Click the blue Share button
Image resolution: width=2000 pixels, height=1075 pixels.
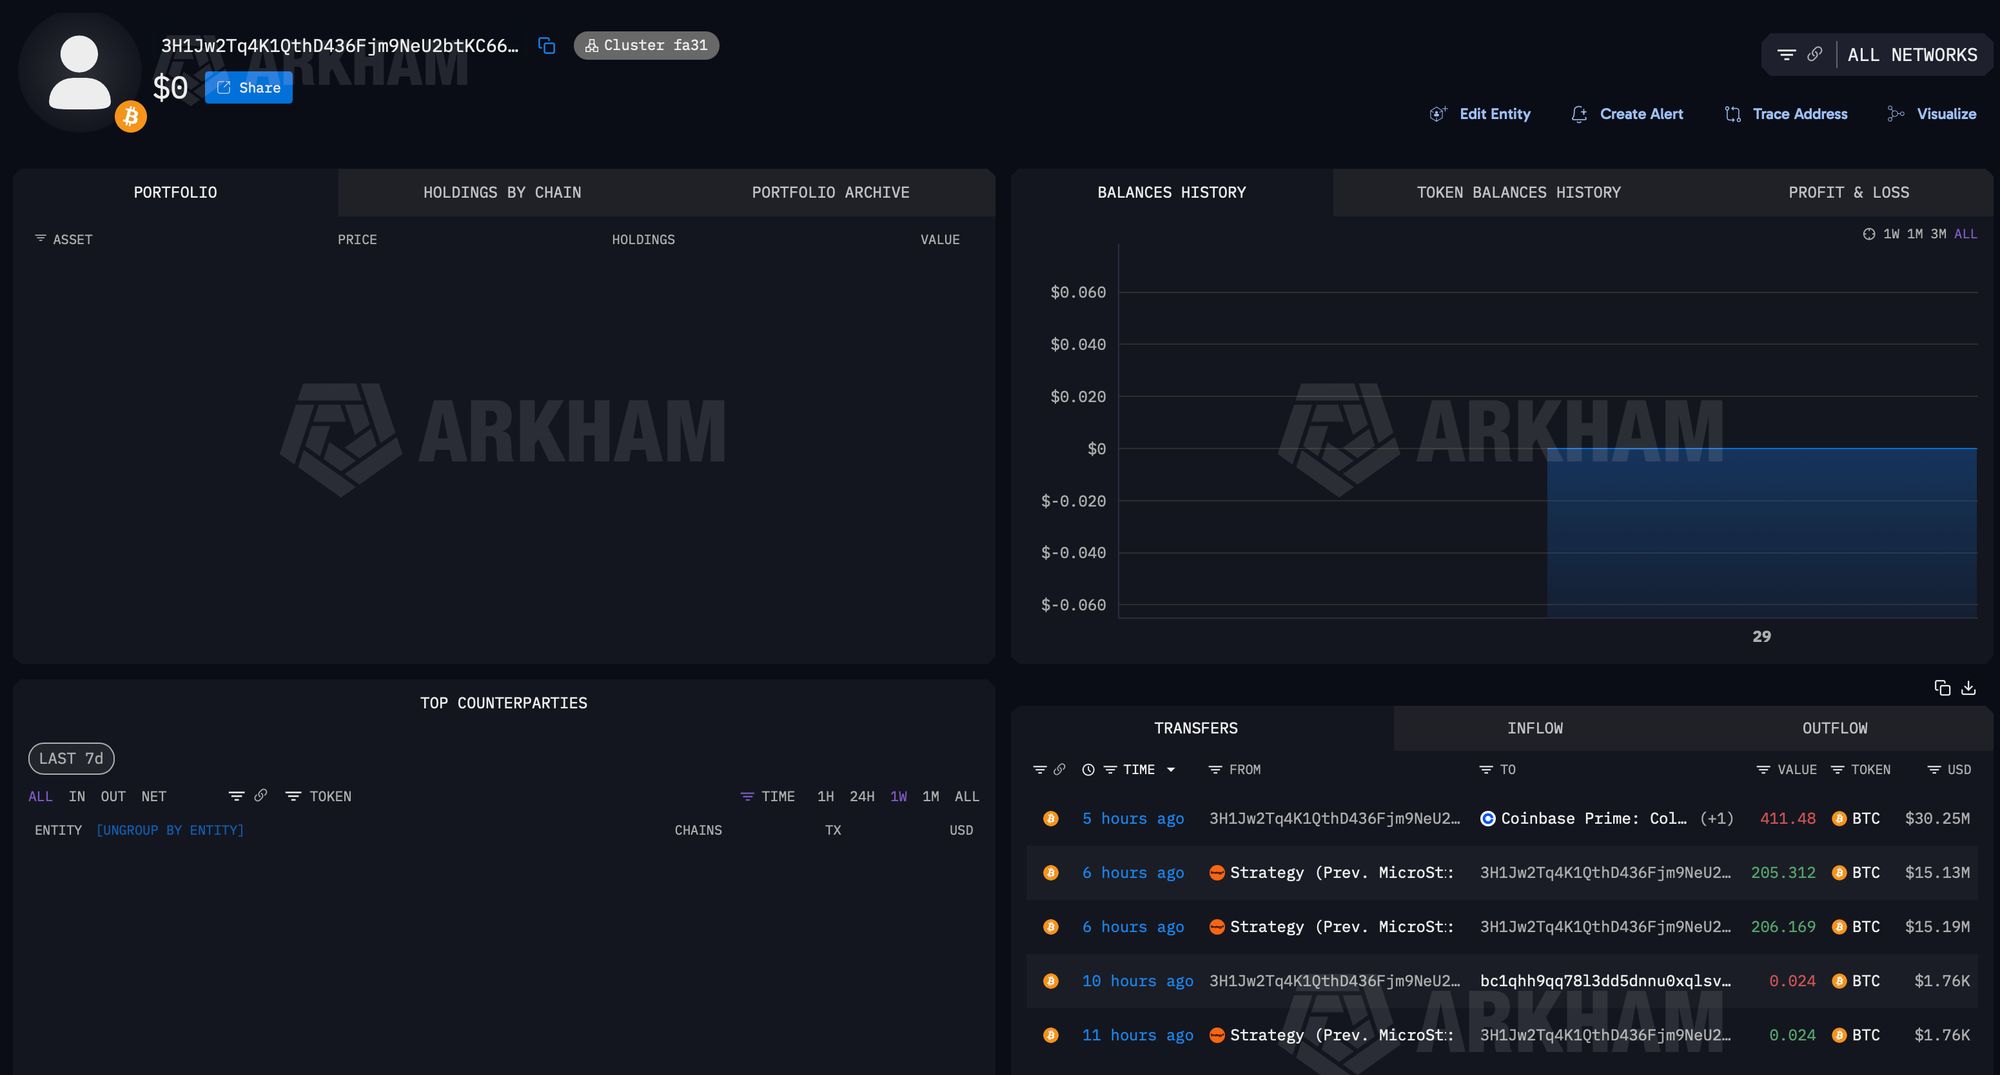(249, 87)
